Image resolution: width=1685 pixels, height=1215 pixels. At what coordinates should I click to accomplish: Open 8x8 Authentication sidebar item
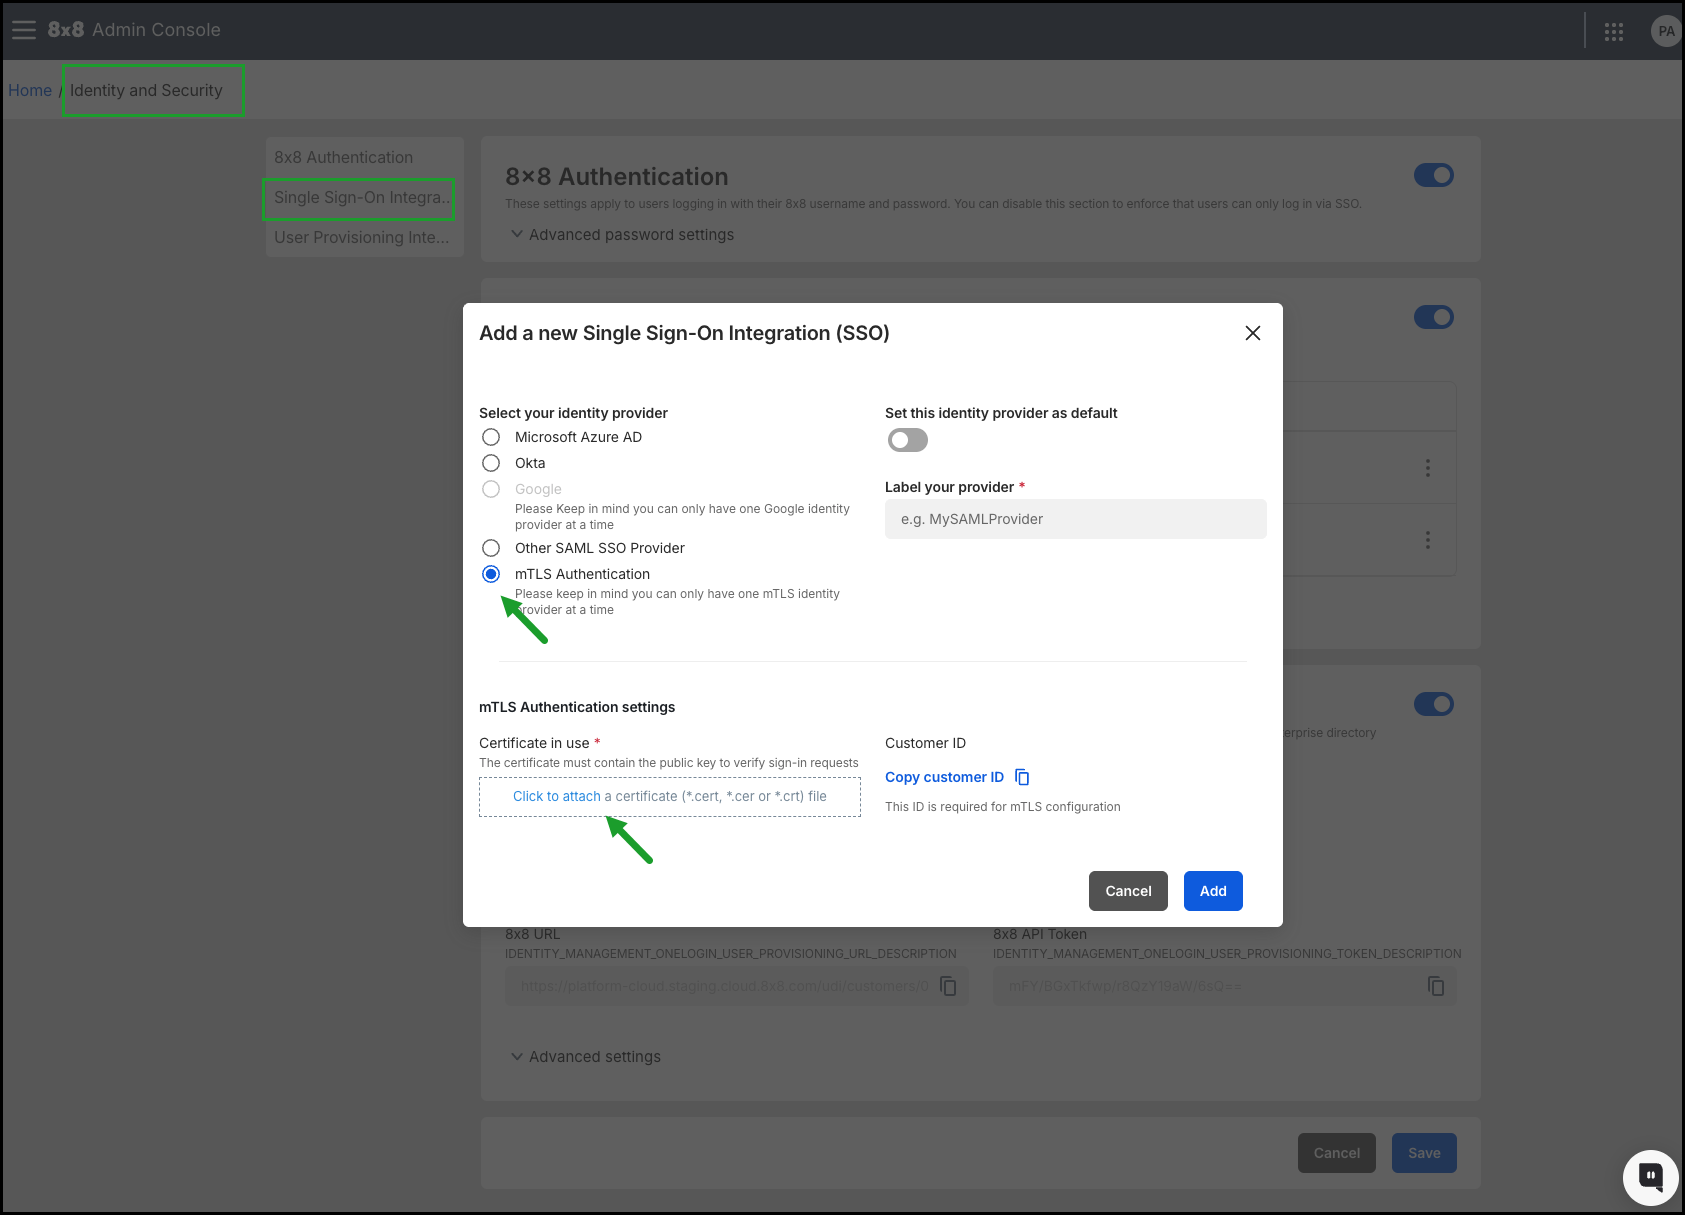(344, 158)
